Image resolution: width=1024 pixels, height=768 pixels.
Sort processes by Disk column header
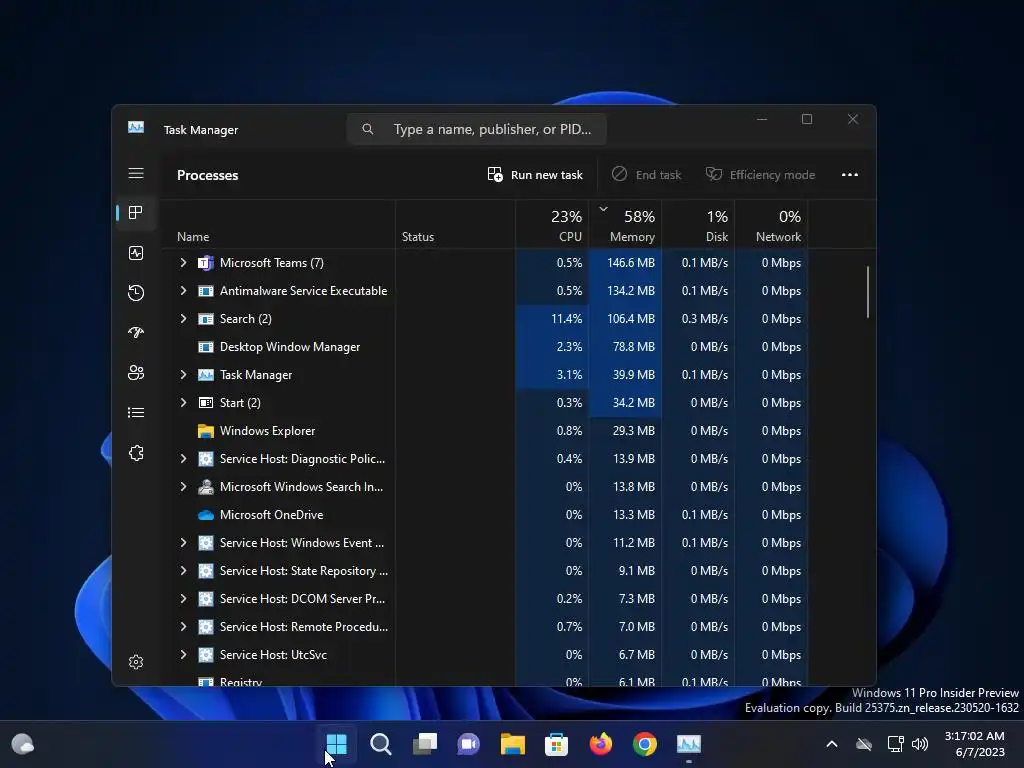(698, 225)
